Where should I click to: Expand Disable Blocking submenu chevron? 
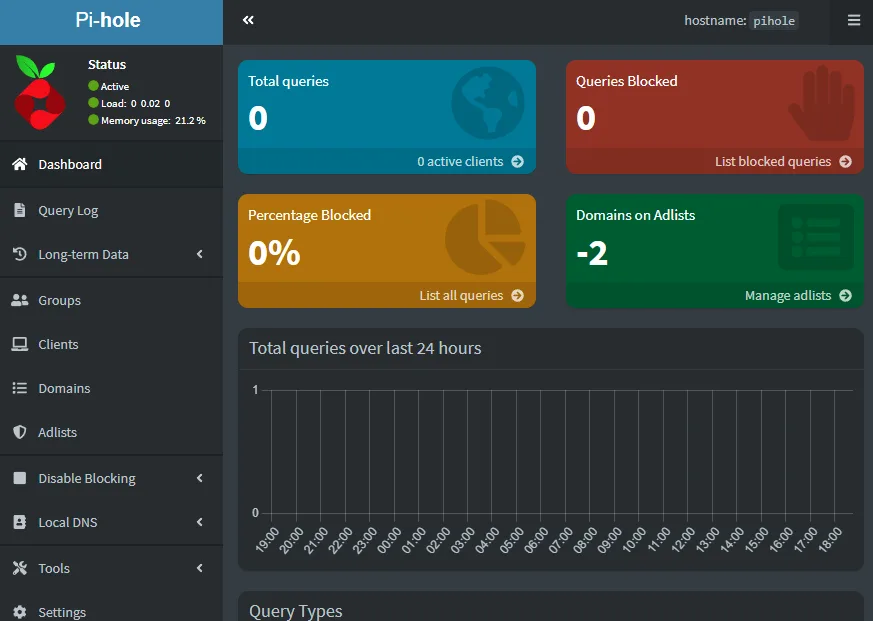[200, 478]
